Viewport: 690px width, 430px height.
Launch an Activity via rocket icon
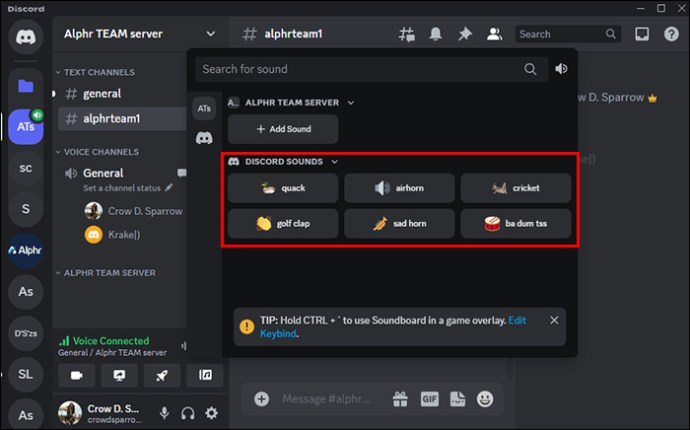(162, 375)
